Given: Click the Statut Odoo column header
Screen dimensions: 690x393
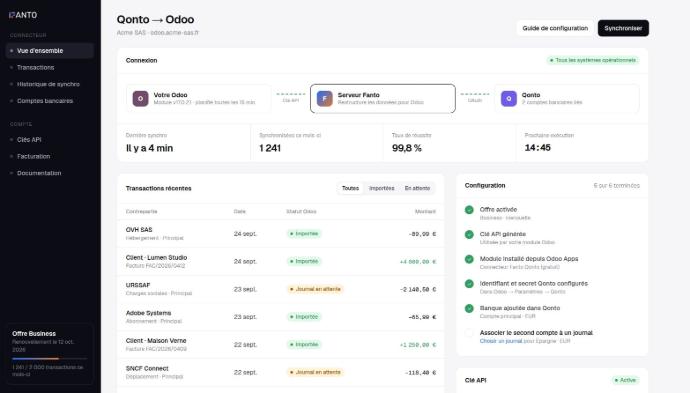Looking at the screenshot, I should (301, 212).
